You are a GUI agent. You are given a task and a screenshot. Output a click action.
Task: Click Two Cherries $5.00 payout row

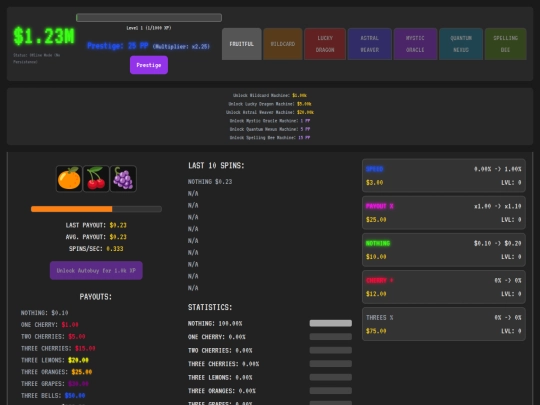(x=53, y=336)
